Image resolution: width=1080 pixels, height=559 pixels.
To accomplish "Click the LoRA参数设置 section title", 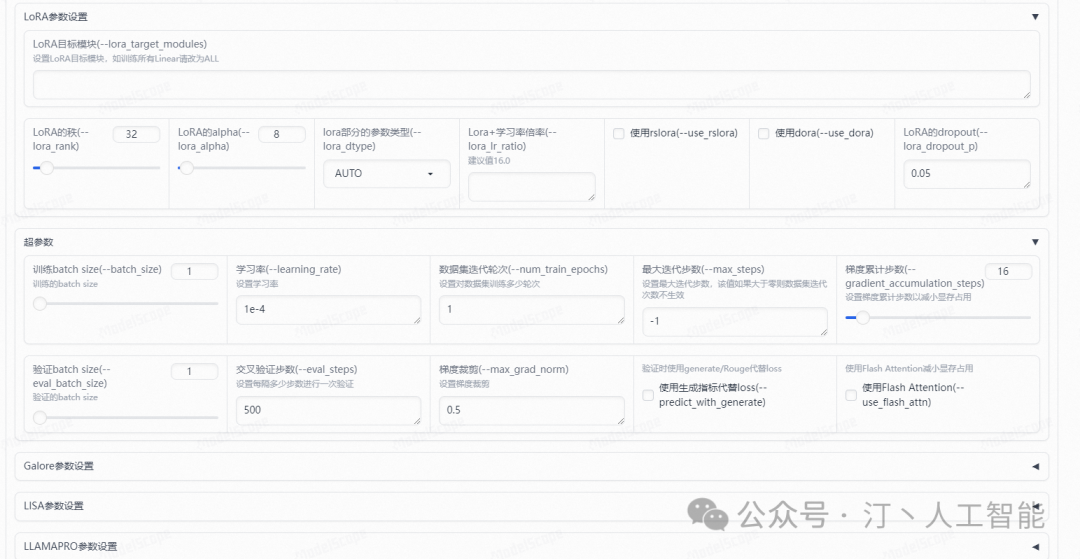I will point(56,17).
